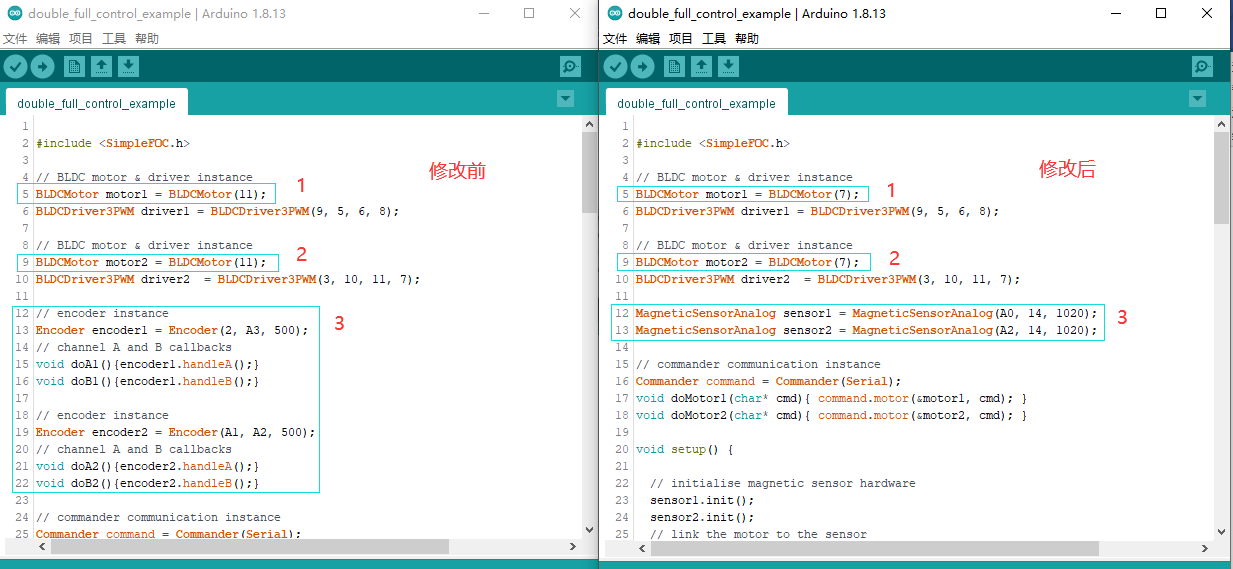Viewport: 1233px width, 569px height.
Task: Select double_full_control_example tab in left window
Action: 96,103
